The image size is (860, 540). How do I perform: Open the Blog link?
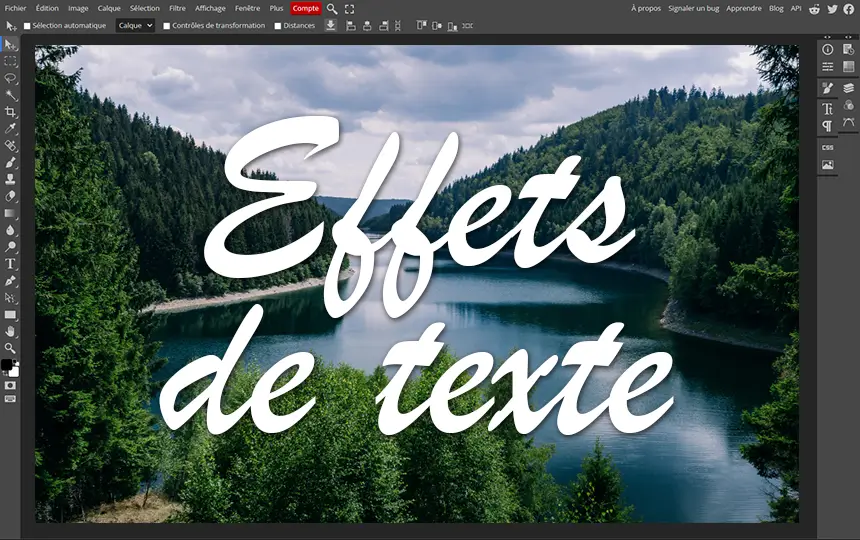tap(776, 8)
